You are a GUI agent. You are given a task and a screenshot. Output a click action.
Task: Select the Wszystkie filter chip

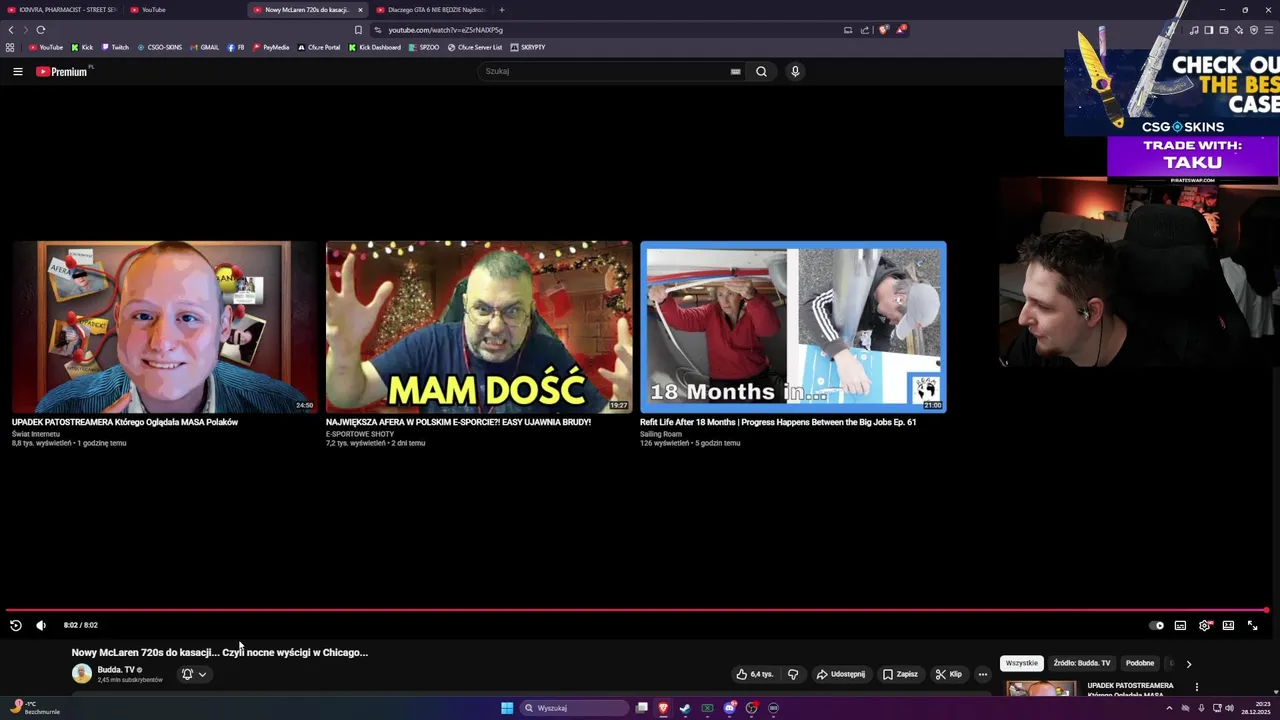click(1022, 663)
